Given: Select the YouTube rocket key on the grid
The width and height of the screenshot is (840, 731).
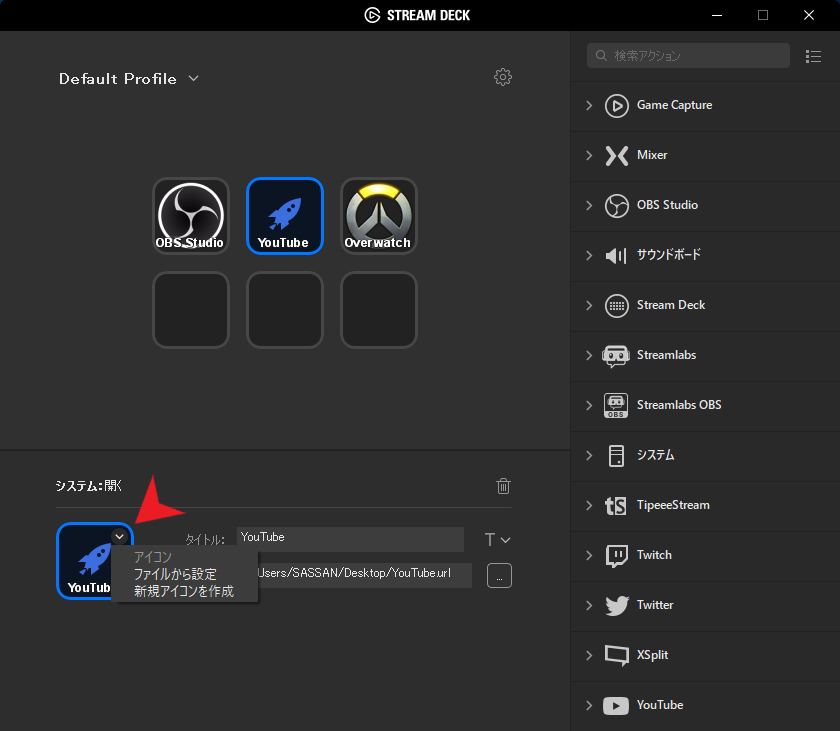Looking at the screenshot, I should [284, 216].
